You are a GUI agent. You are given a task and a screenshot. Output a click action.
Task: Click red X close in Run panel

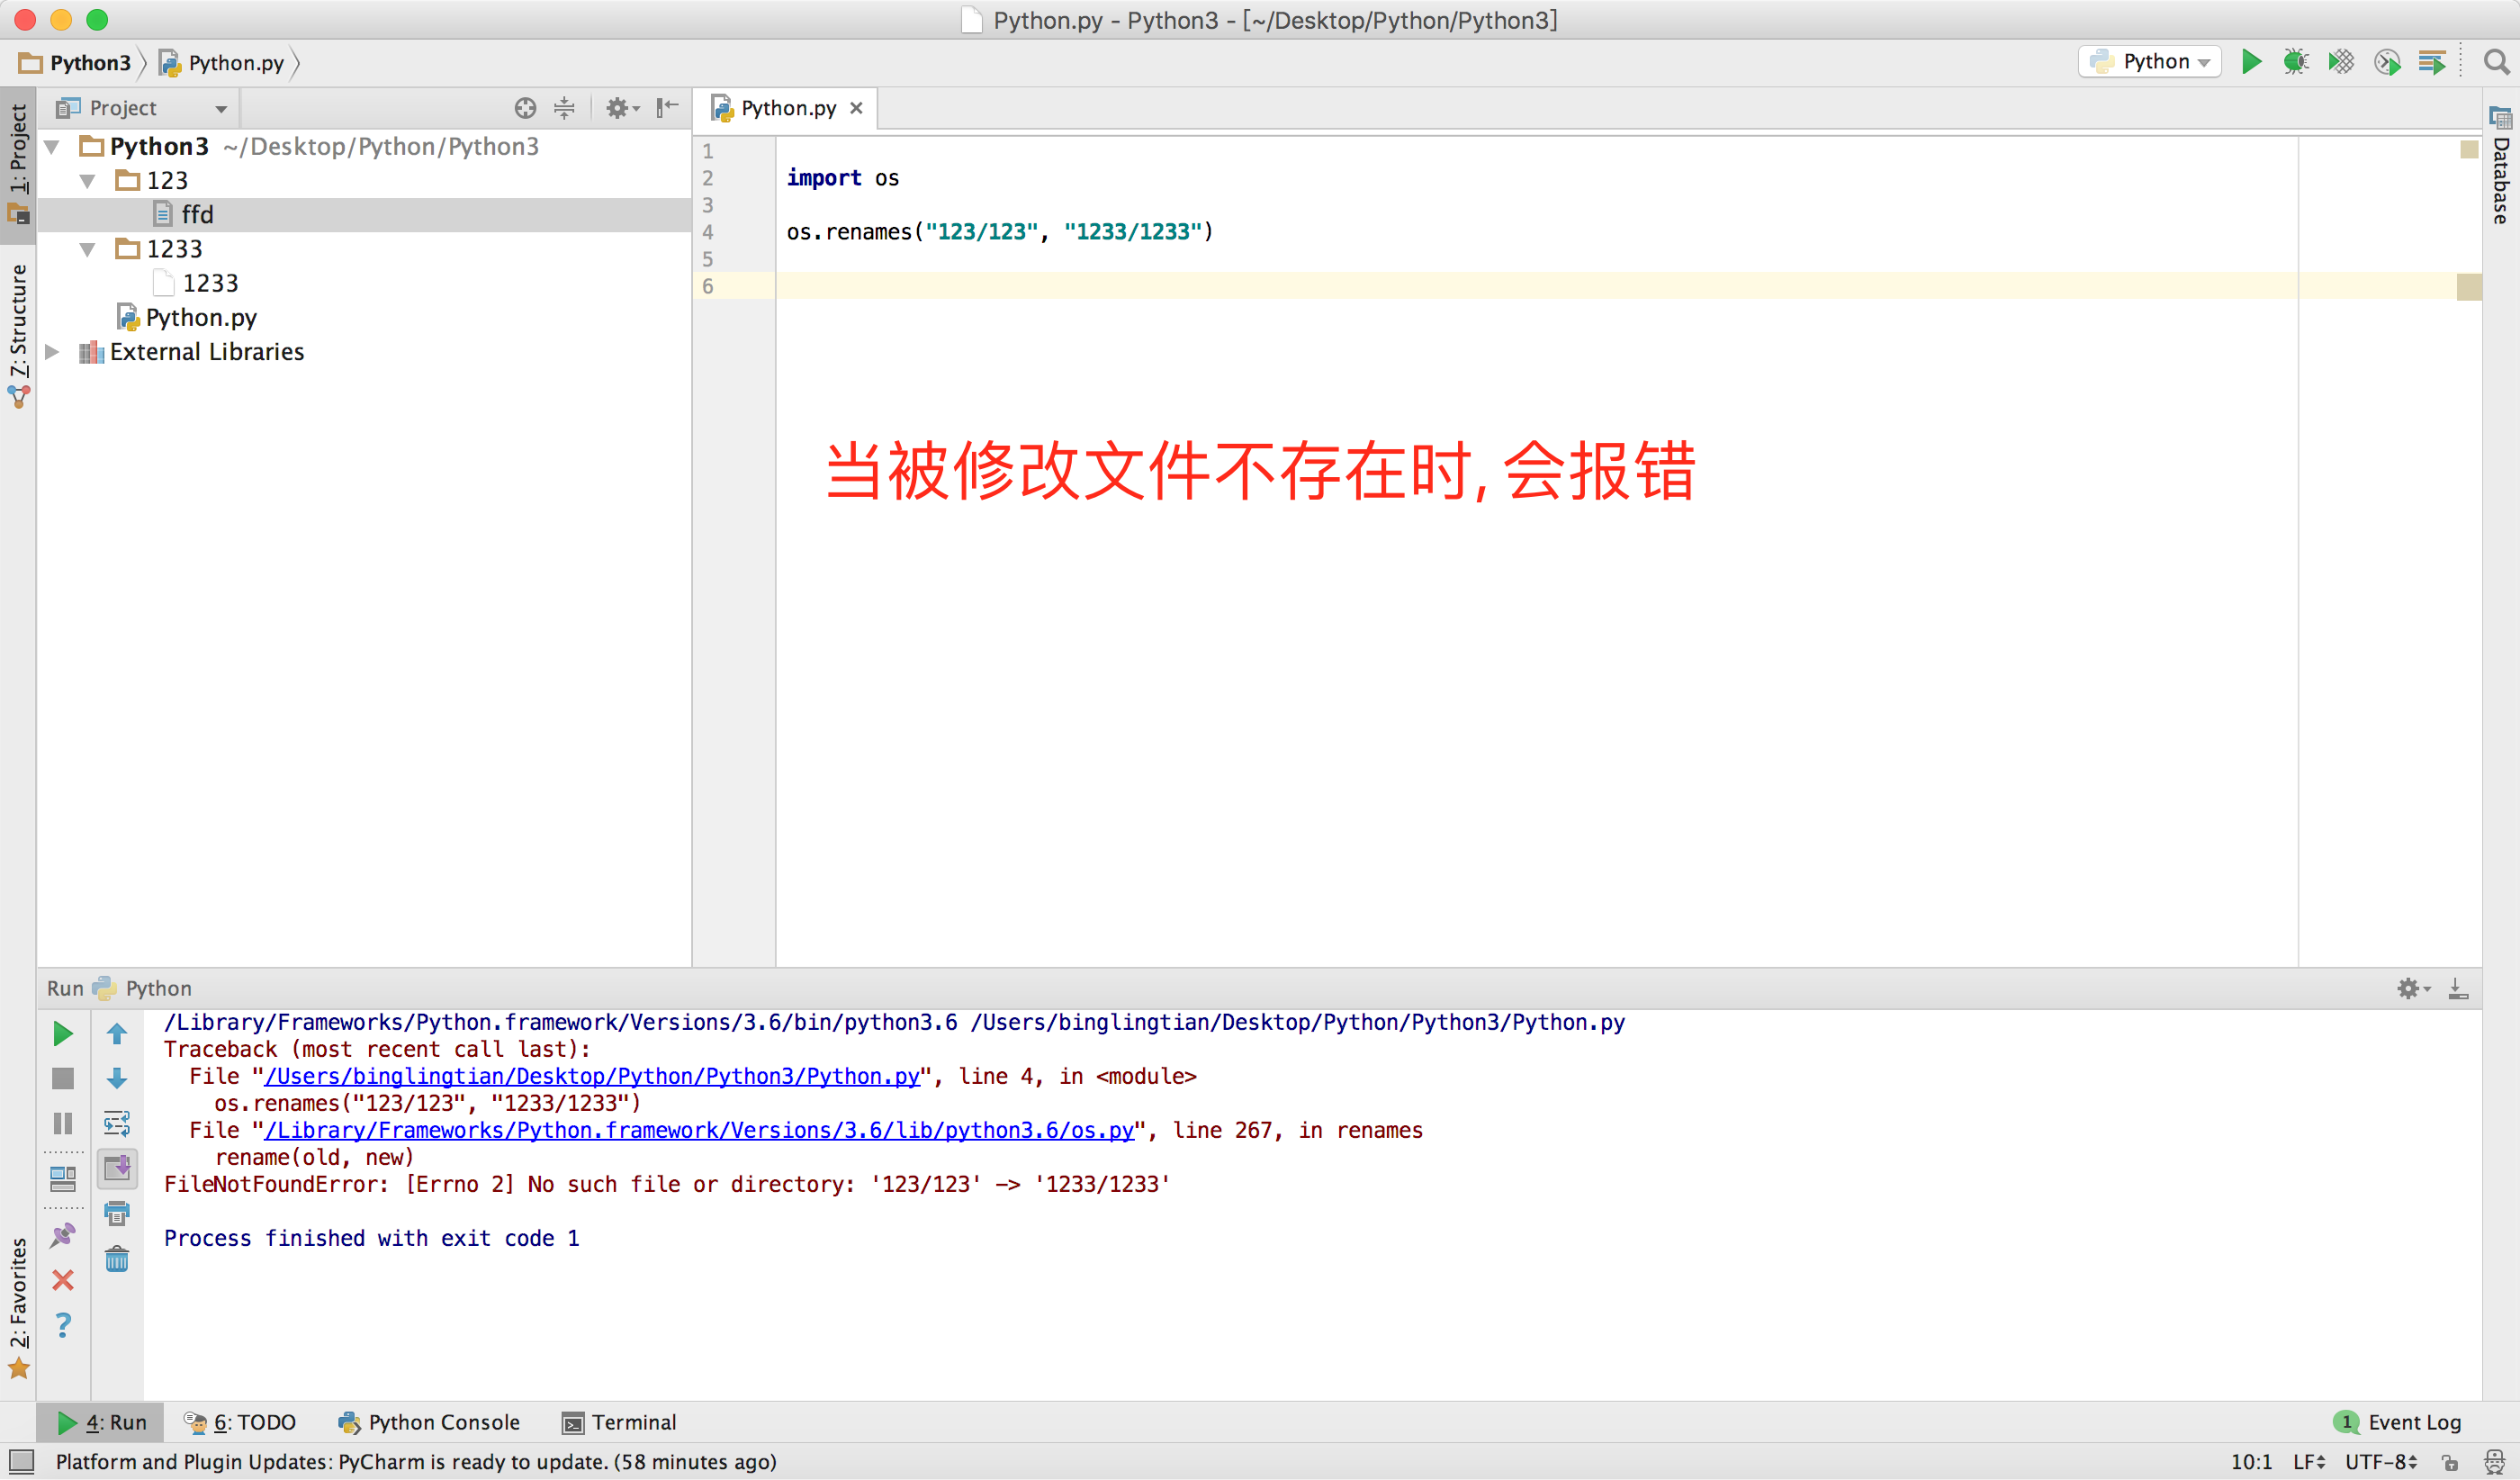click(62, 1280)
